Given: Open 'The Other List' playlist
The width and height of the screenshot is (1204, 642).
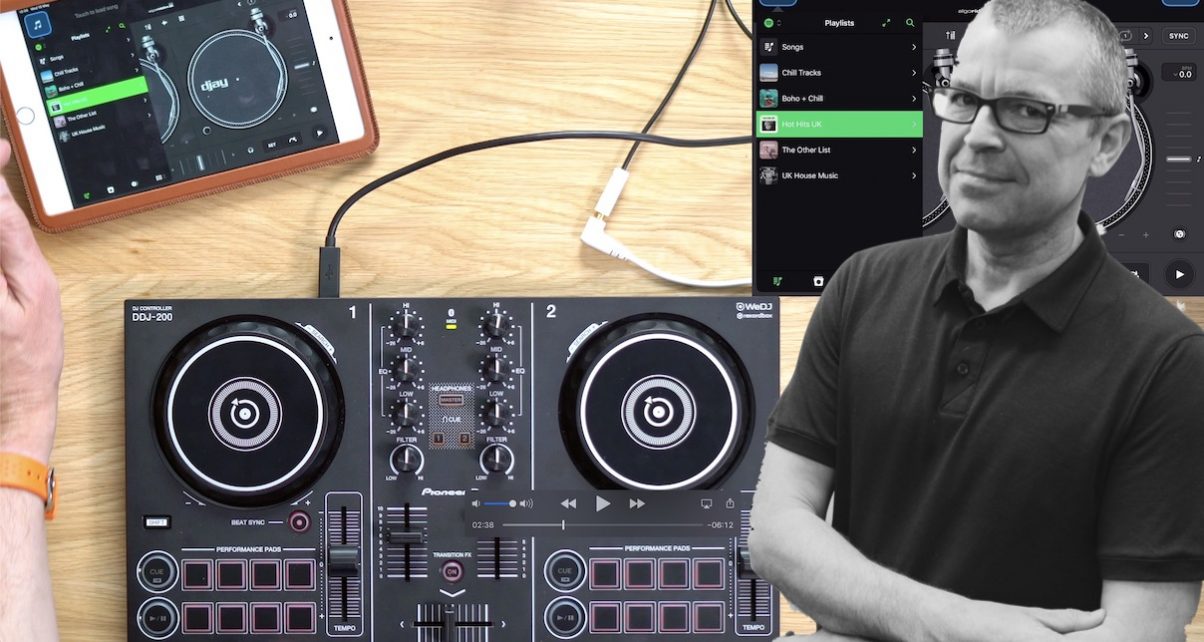Looking at the screenshot, I should point(838,150).
